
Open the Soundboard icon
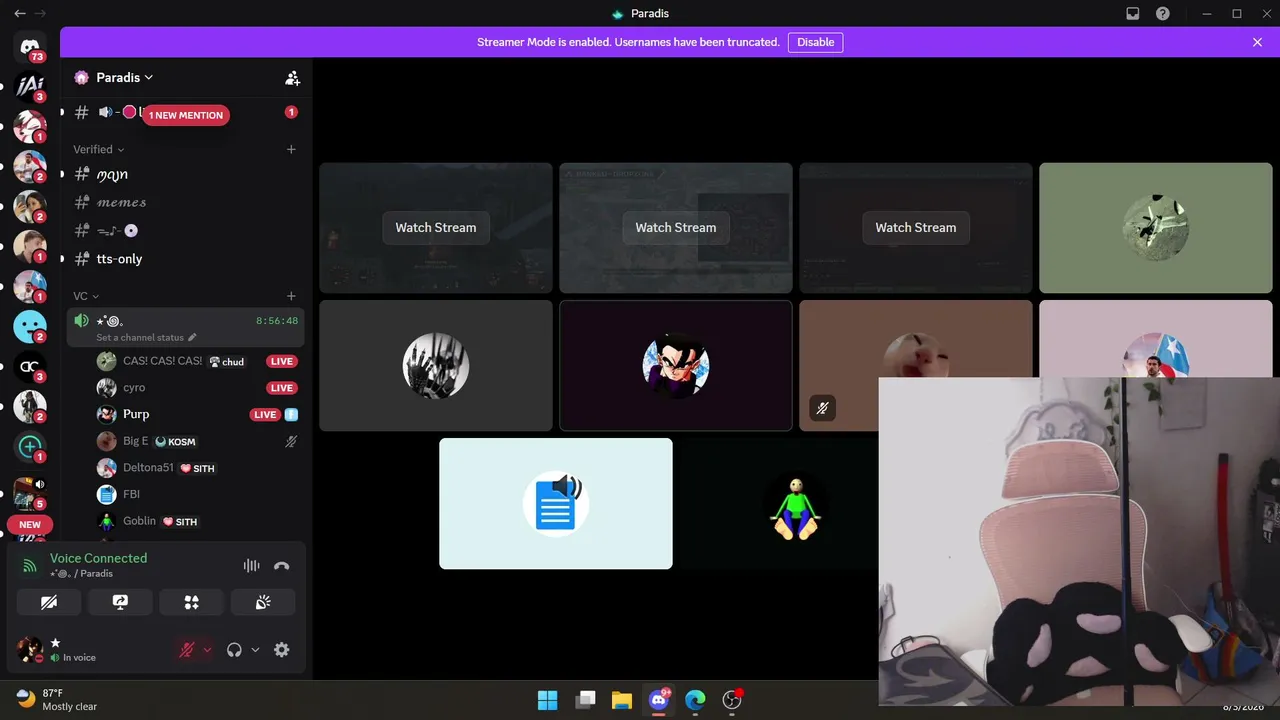(263, 602)
